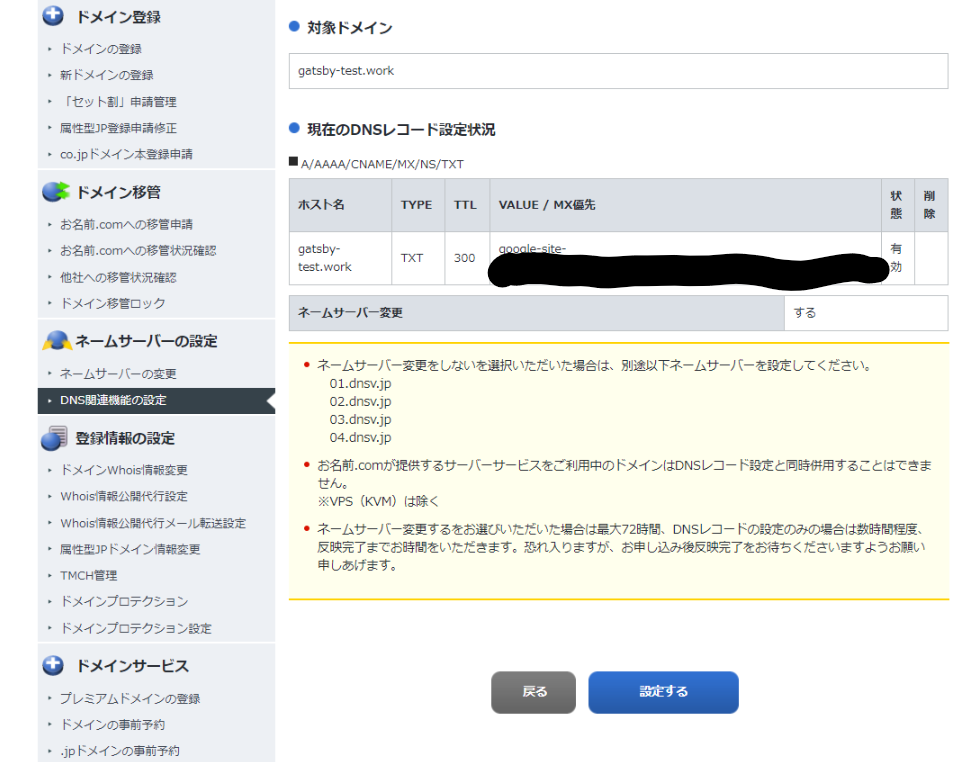Click the ネームサーバーの設定 section heading
The height and width of the screenshot is (762, 979).
click(146, 341)
